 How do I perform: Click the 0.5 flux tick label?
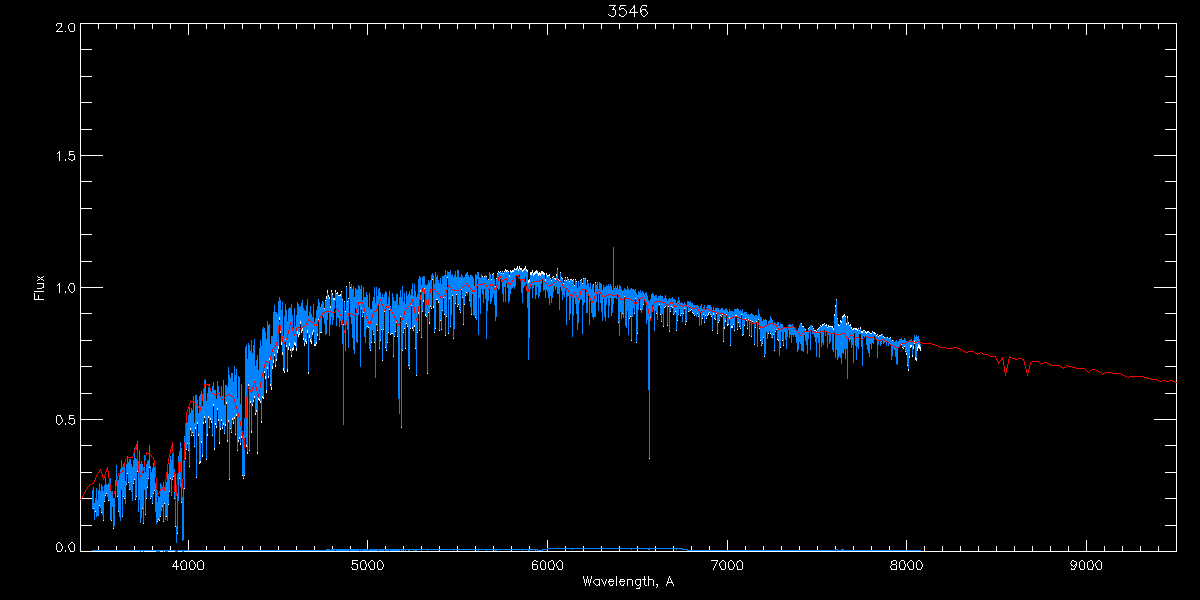click(64, 419)
